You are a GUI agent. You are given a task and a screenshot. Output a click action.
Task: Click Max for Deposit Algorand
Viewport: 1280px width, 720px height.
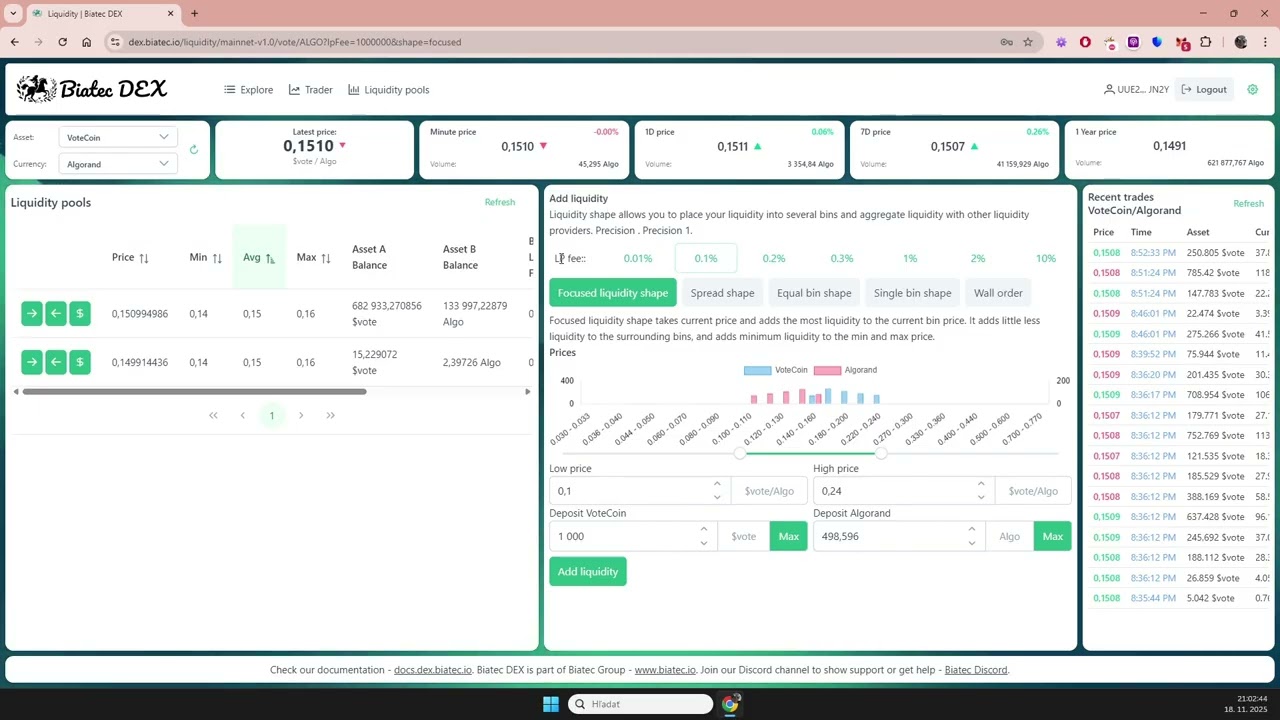[x=1053, y=536]
